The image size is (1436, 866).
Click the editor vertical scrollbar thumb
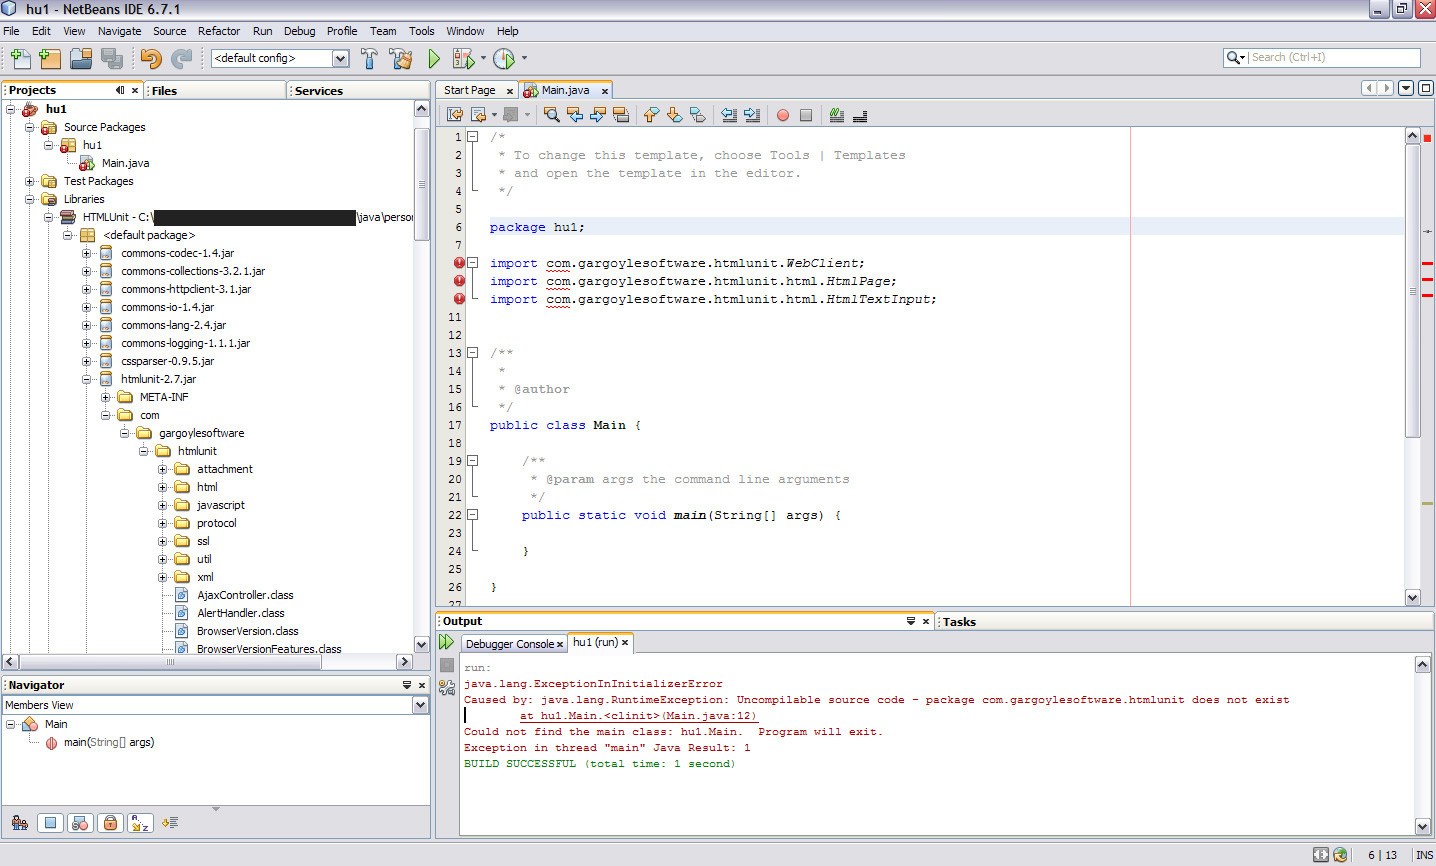(1413, 290)
